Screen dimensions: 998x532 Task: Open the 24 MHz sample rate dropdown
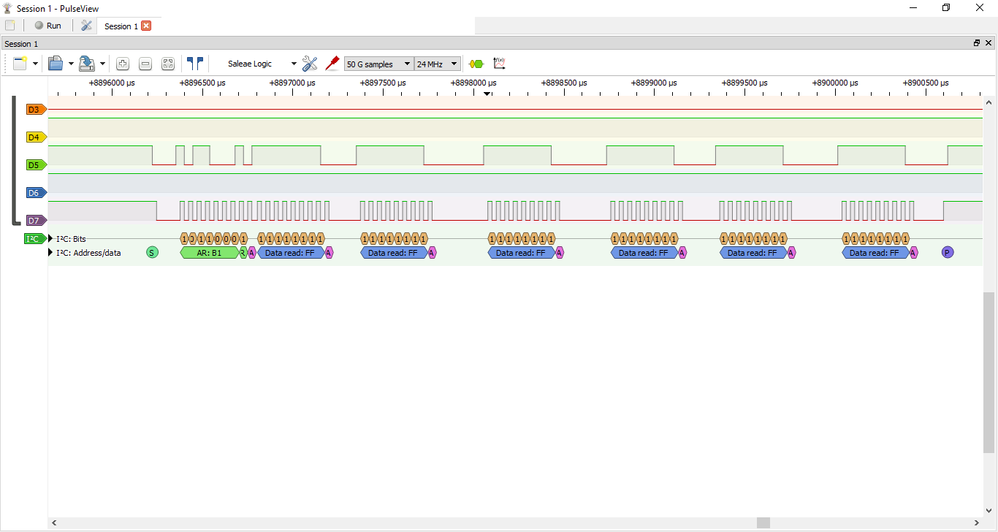pos(437,64)
